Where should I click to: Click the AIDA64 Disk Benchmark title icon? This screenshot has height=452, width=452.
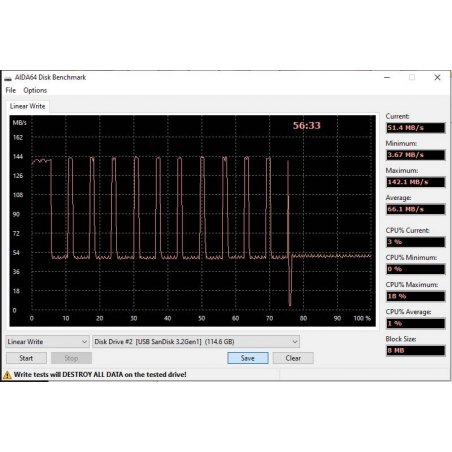pos(8,78)
